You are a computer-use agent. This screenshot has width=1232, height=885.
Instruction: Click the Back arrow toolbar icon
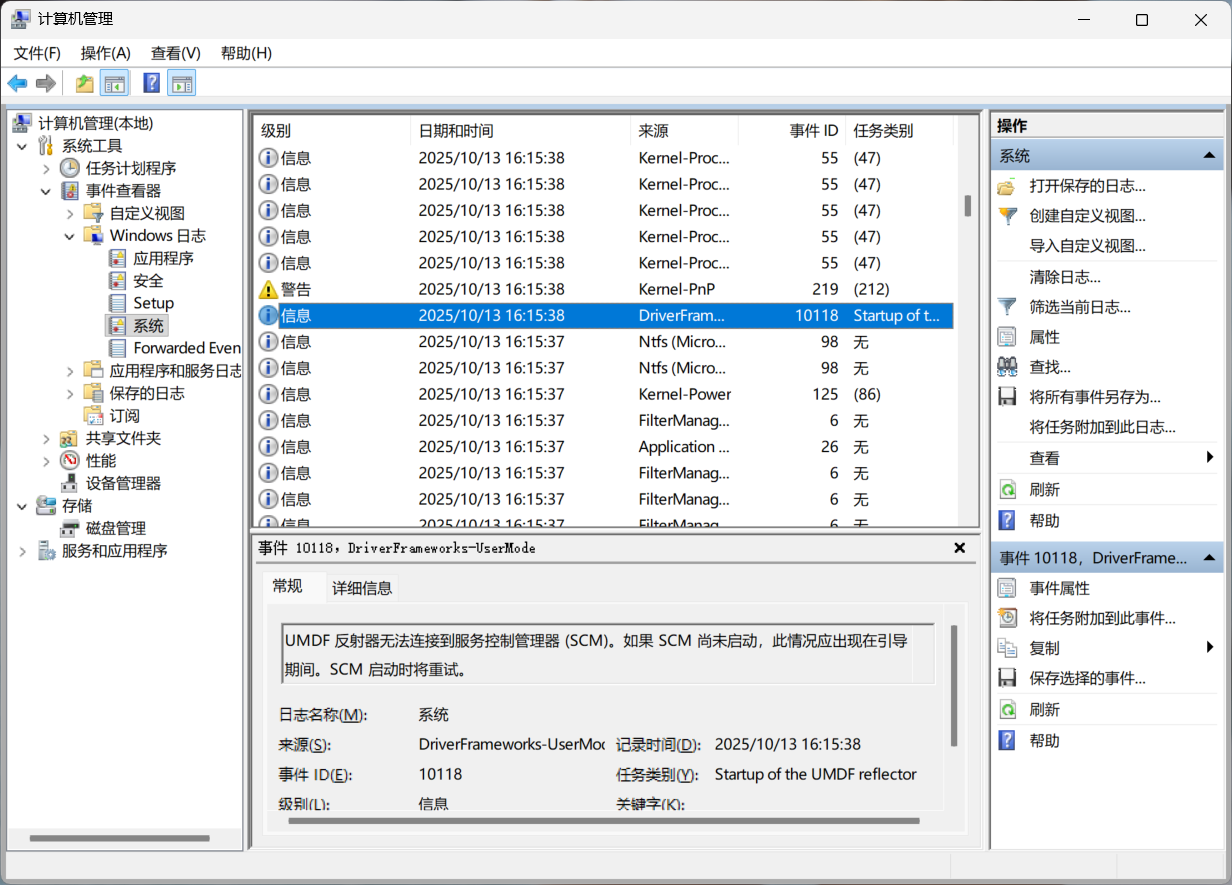17,83
